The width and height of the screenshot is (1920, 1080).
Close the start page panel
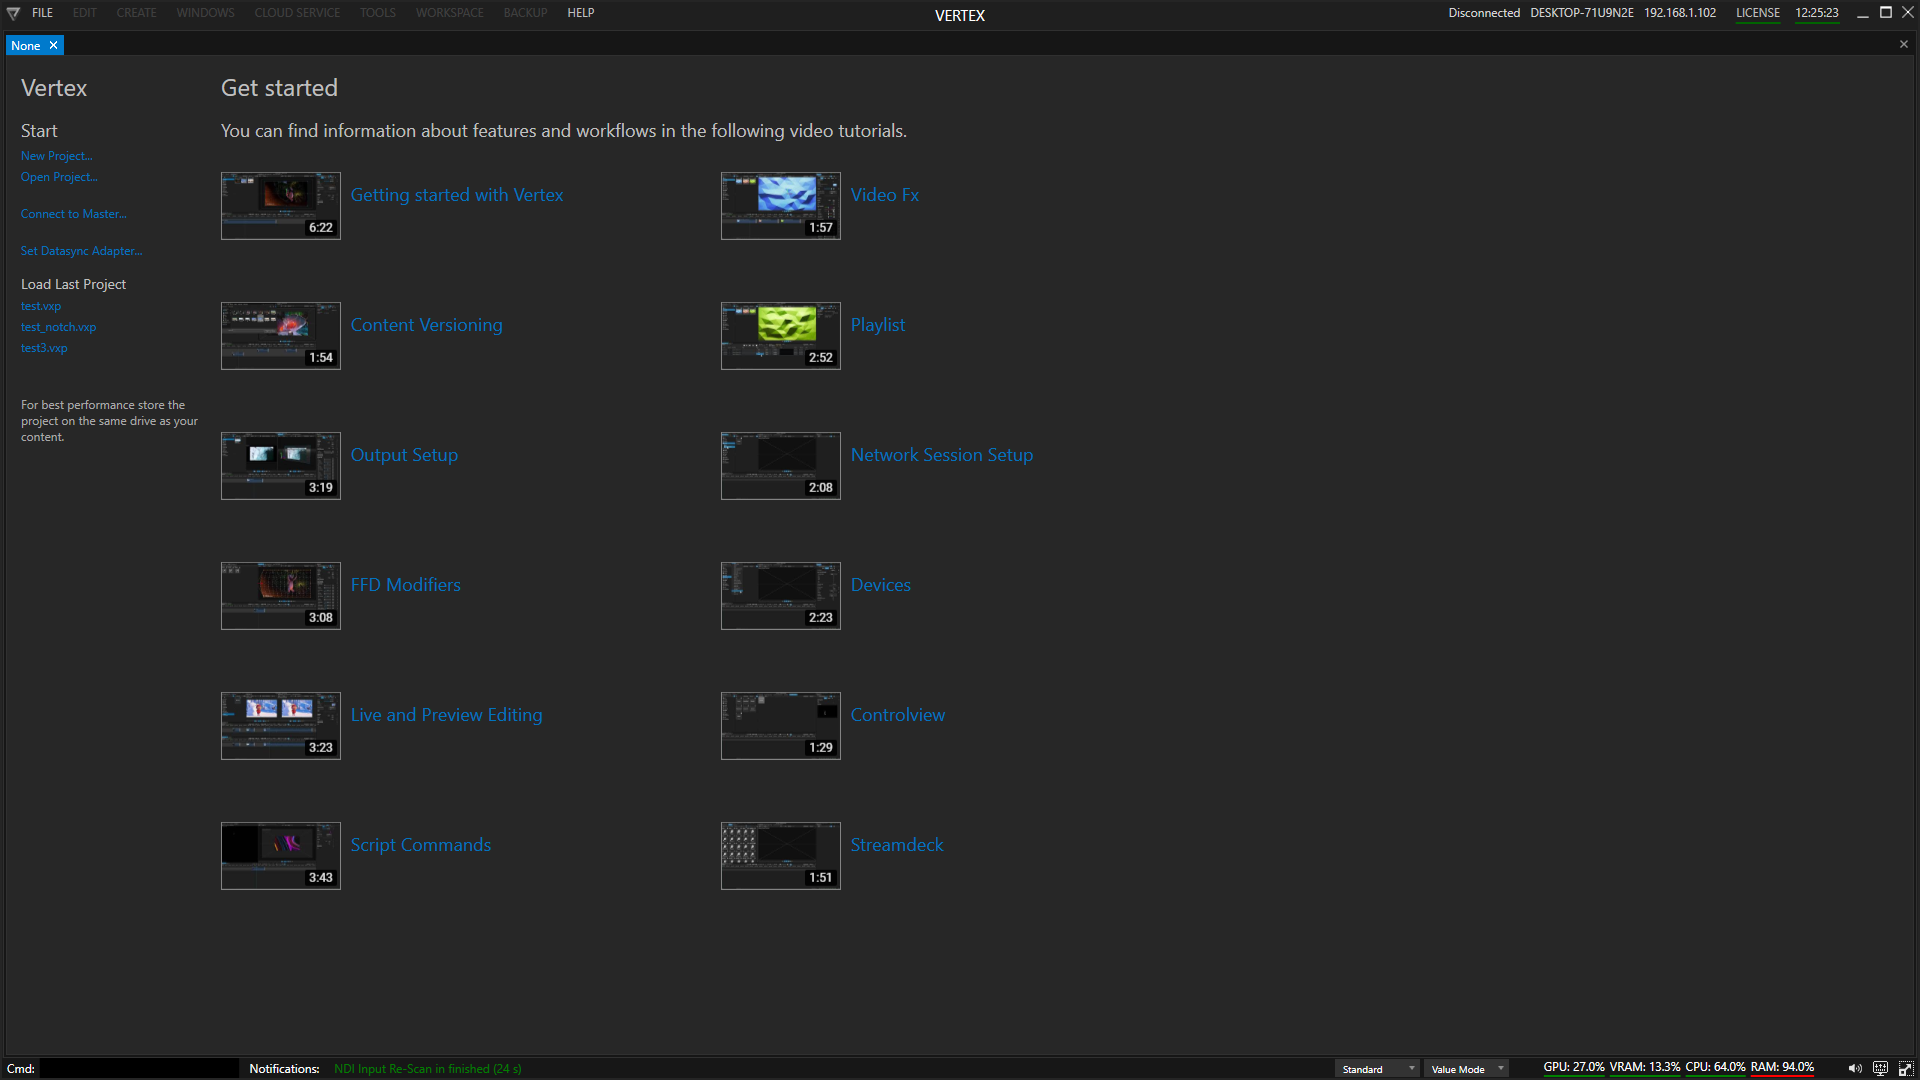pyautogui.click(x=1904, y=44)
